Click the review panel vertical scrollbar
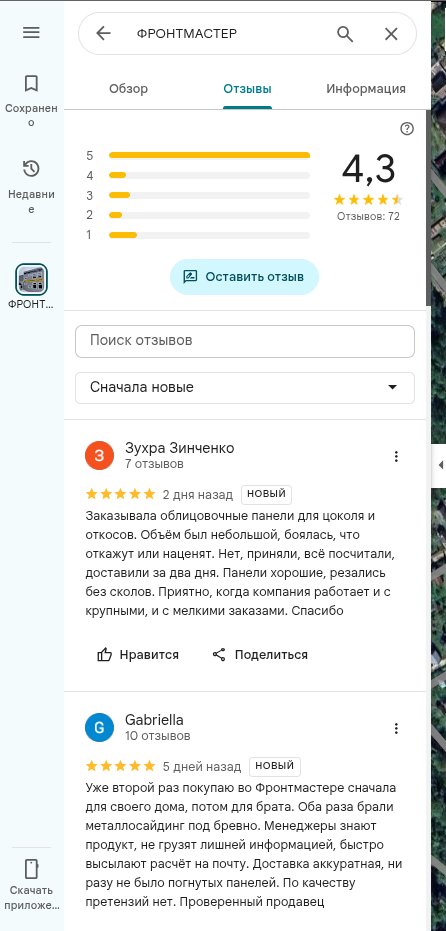The height and width of the screenshot is (931, 446). coord(428,207)
